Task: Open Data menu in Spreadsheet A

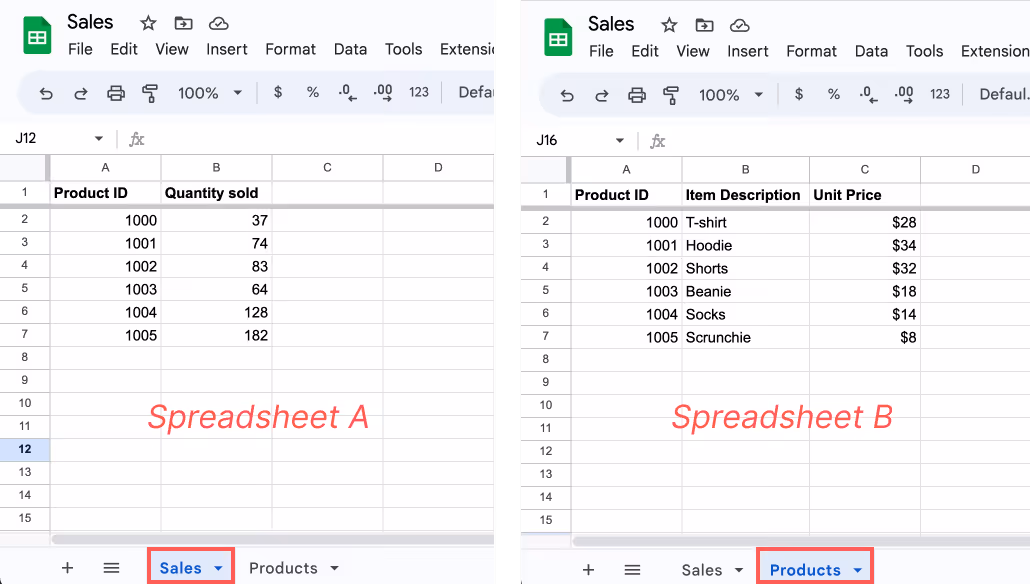Action: coord(350,49)
